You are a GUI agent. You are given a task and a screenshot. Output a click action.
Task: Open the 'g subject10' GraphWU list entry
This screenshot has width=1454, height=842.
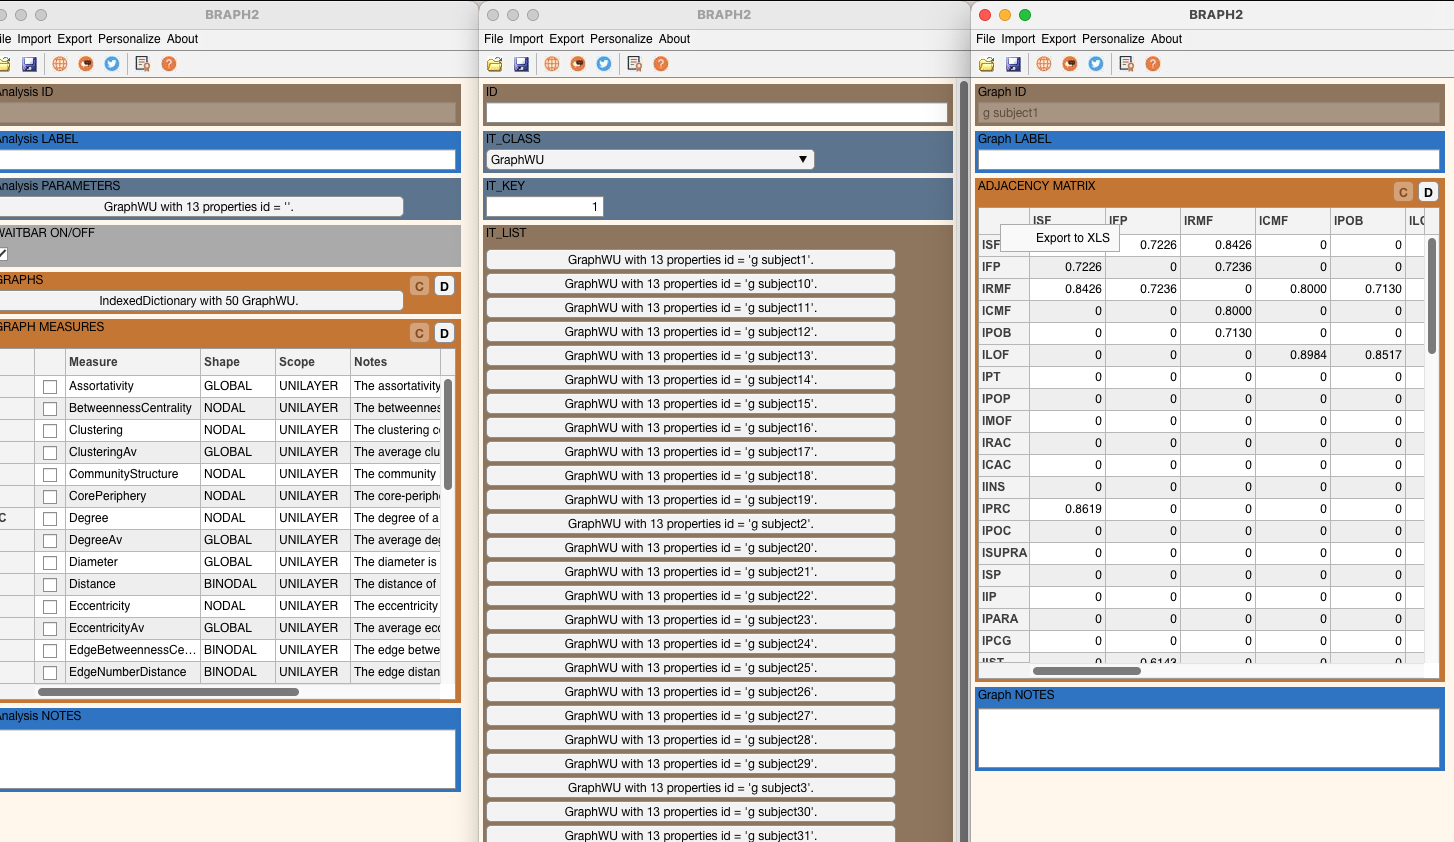click(x=690, y=284)
